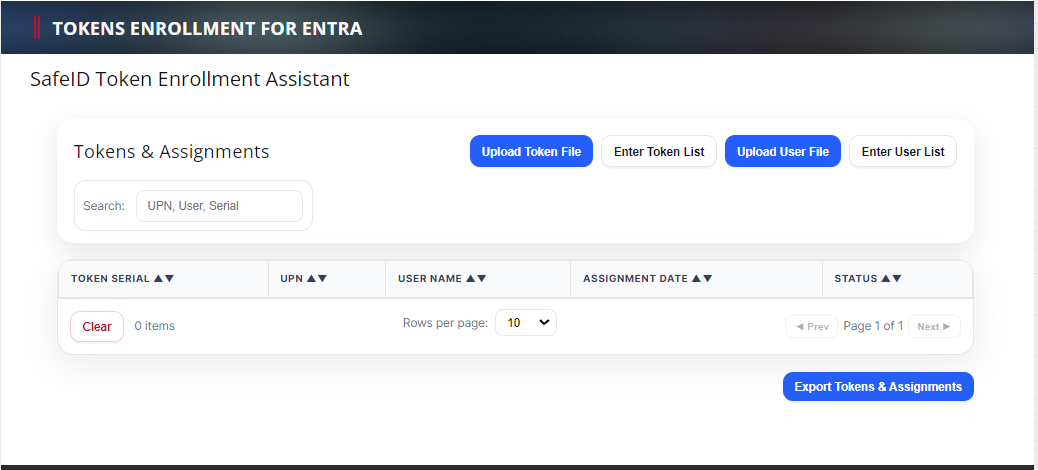Click the red Clear button
Viewport: 1038px width, 470px height.
click(97, 326)
